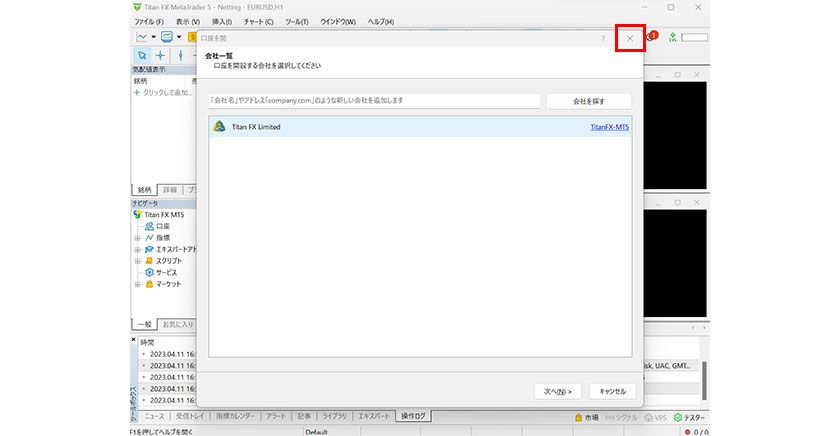
Task: Open the TitanFX-MT5 link
Action: [x=610, y=127]
